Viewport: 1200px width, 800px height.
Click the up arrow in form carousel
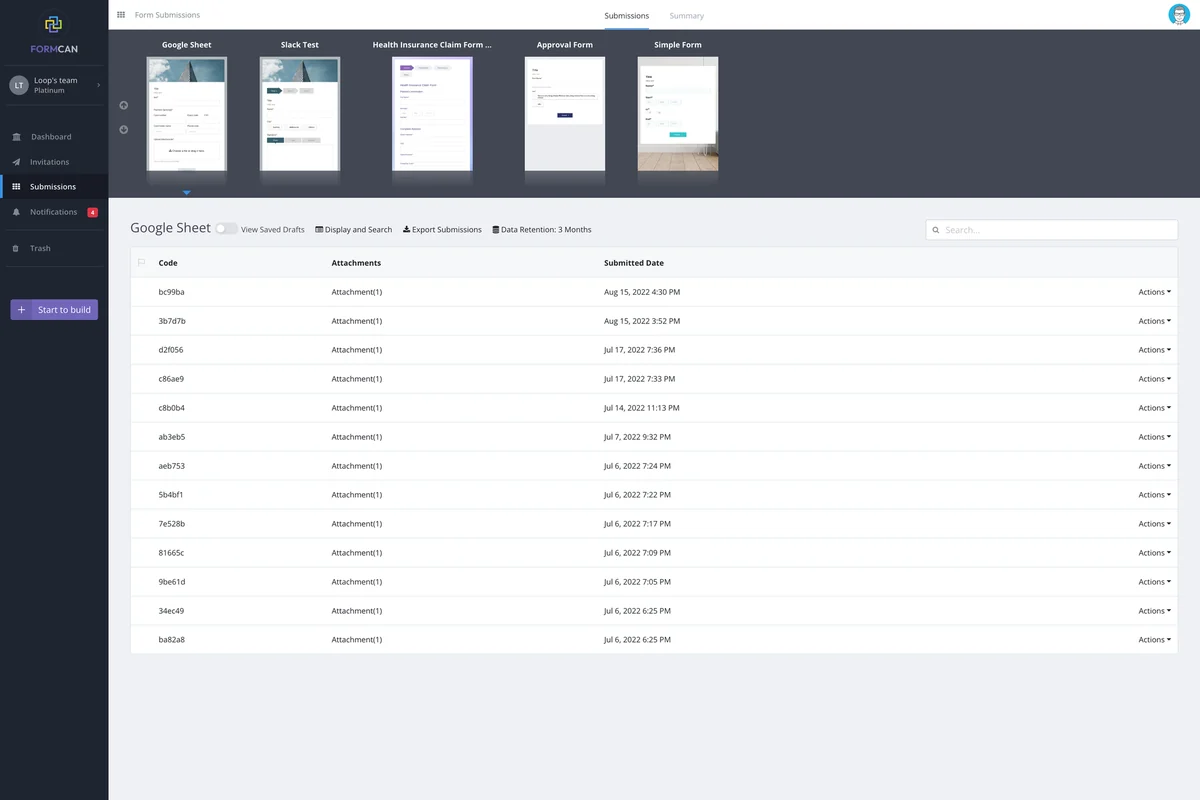tap(124, 105)
